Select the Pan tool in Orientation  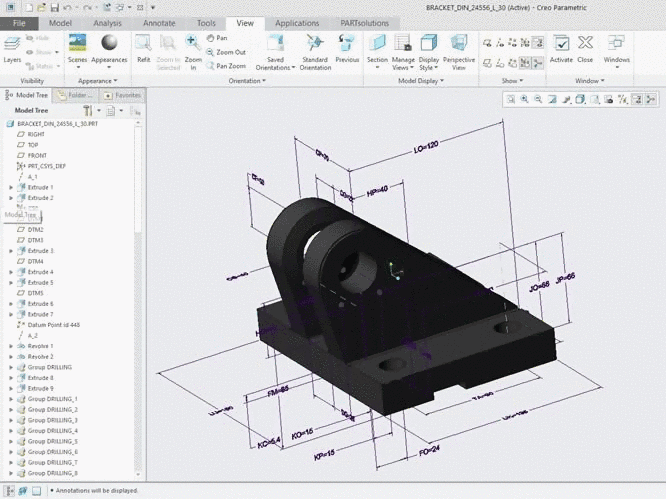click(216, 38)
